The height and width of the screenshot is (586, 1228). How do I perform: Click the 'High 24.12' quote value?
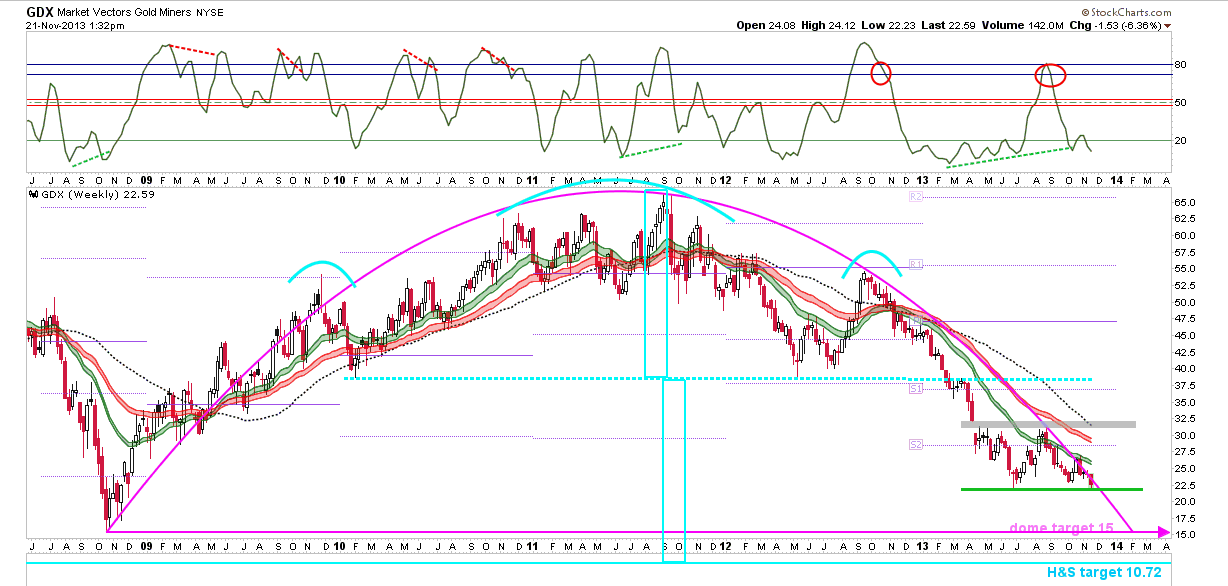click(830, 25)
